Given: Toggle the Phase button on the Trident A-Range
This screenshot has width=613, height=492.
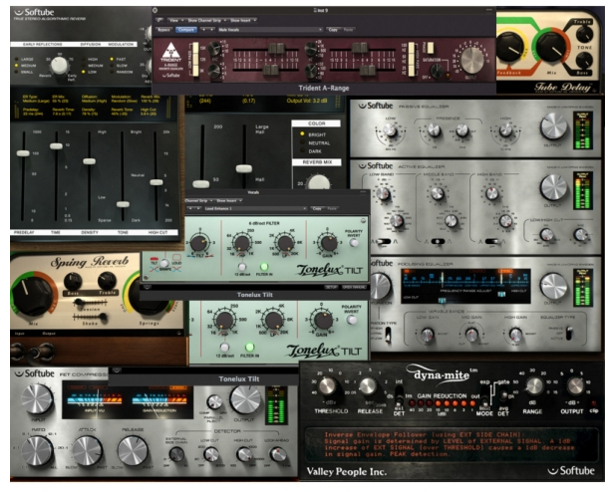Looking at the screenshot, I should (x=430, y=48).
